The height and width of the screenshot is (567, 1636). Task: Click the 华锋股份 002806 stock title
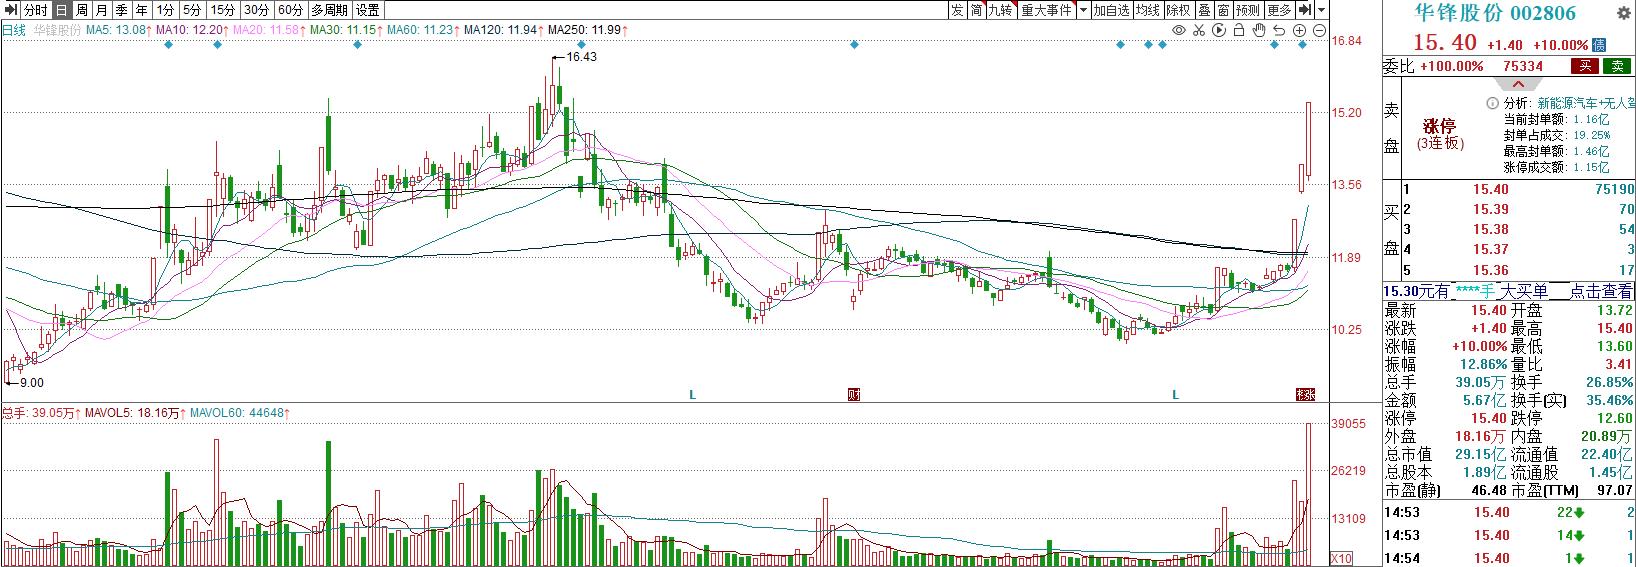[1494, 13]
